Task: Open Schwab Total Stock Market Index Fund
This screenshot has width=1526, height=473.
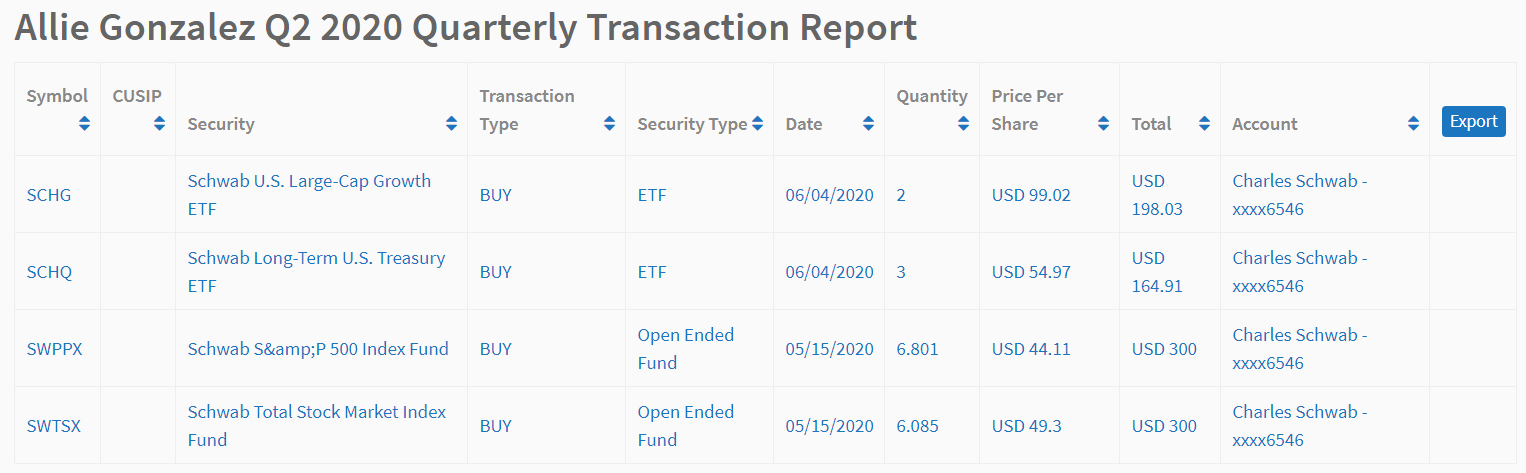Action: [x=317, y=426]
